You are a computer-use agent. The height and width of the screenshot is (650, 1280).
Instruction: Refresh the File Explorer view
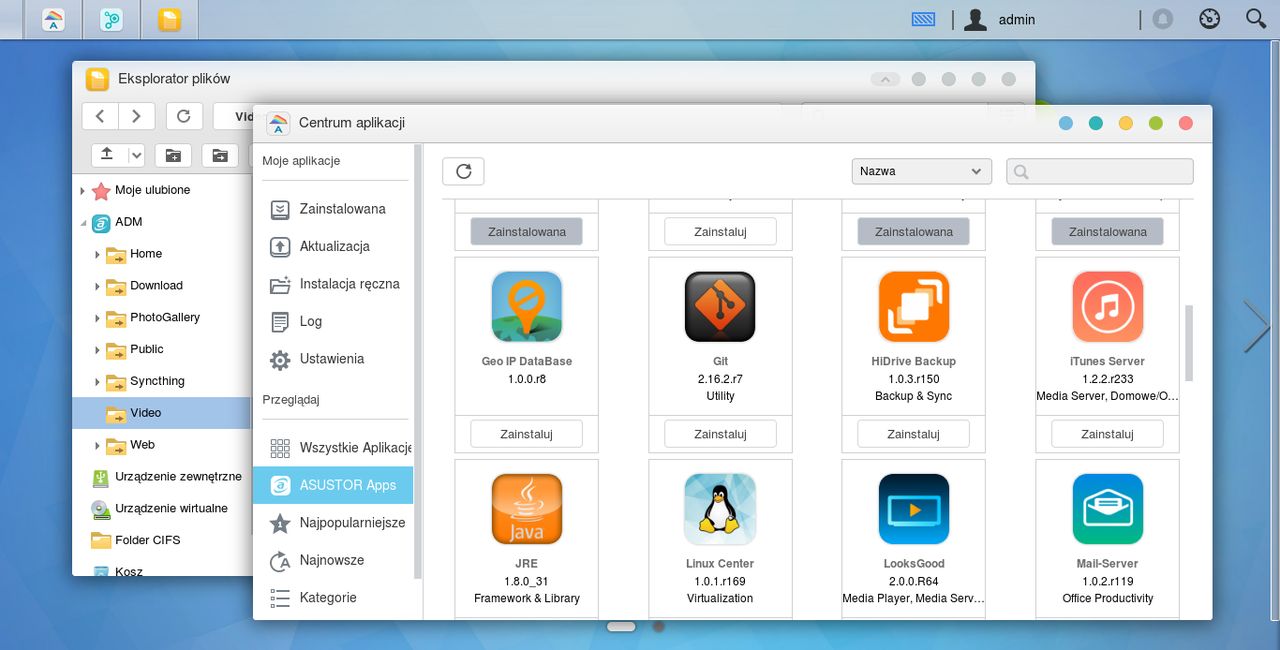pyautogui.click(x=184, y=116)
